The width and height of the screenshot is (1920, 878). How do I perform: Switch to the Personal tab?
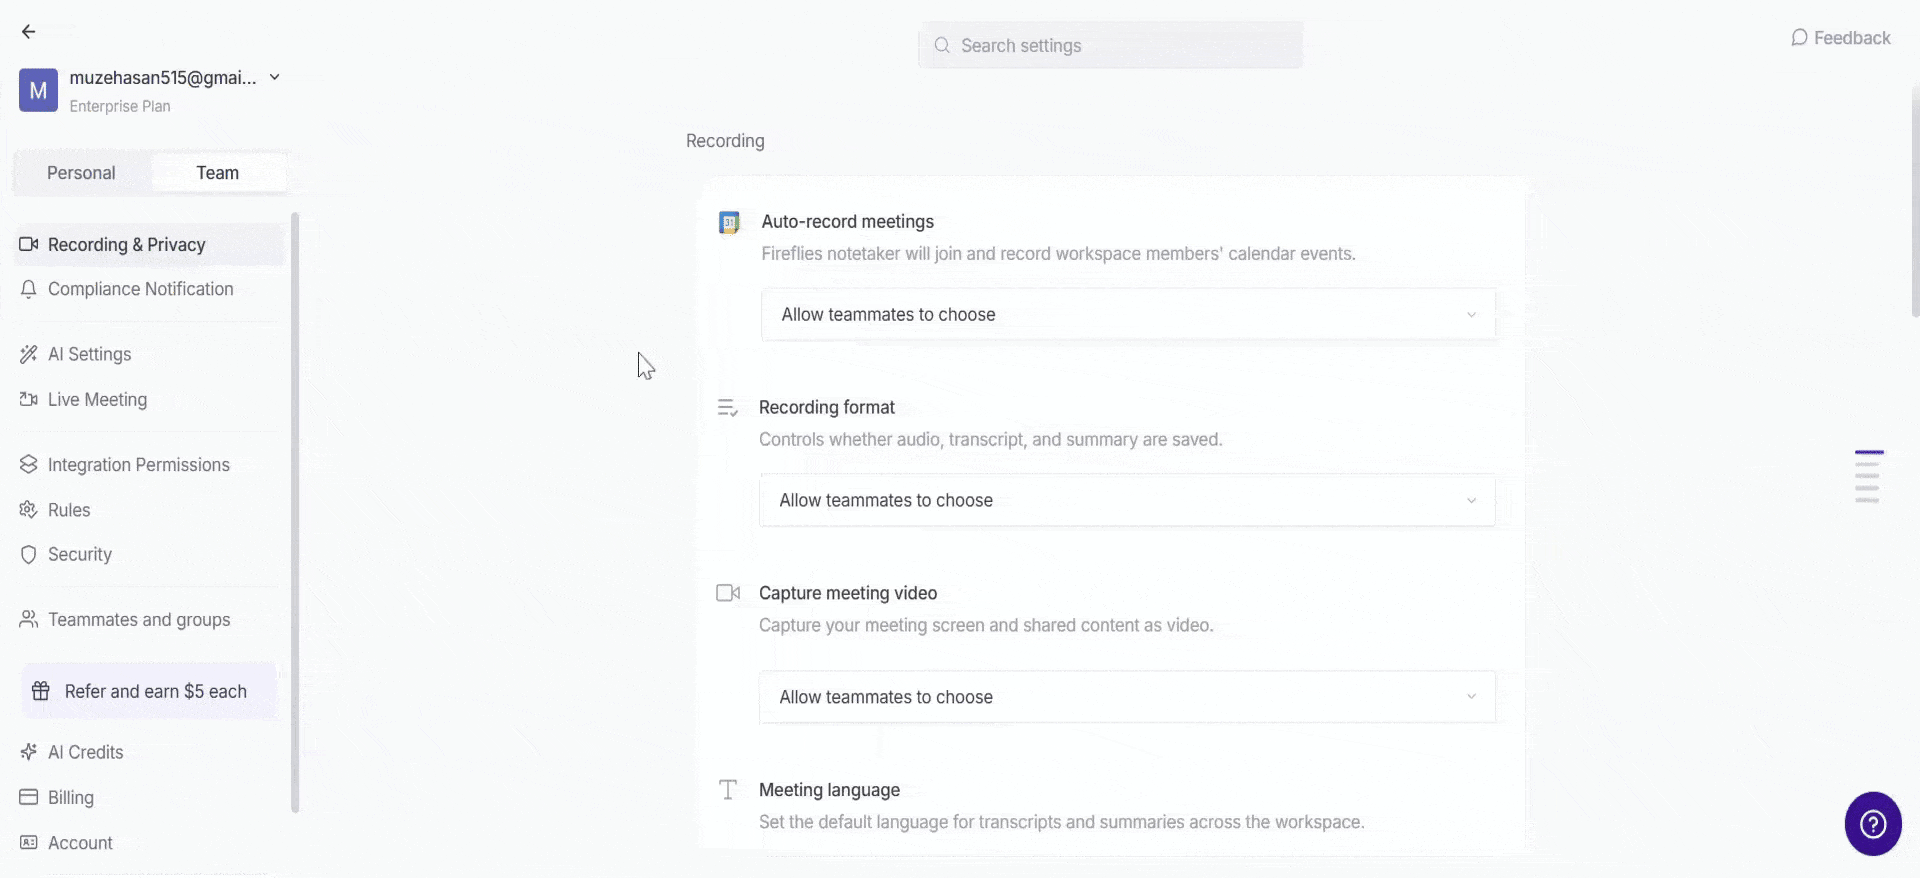coord(81,173)
